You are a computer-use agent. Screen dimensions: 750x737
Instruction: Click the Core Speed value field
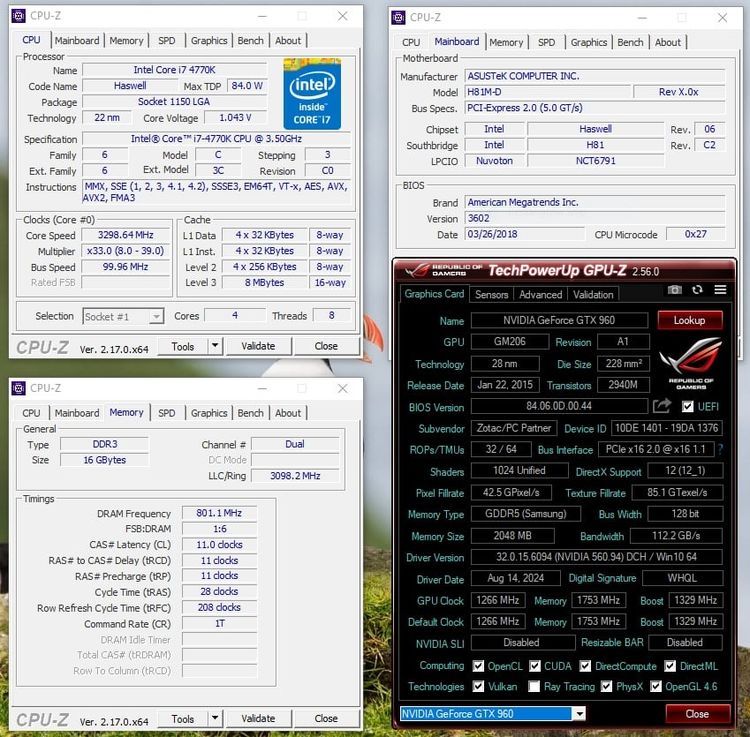click(x=126, y=235)
